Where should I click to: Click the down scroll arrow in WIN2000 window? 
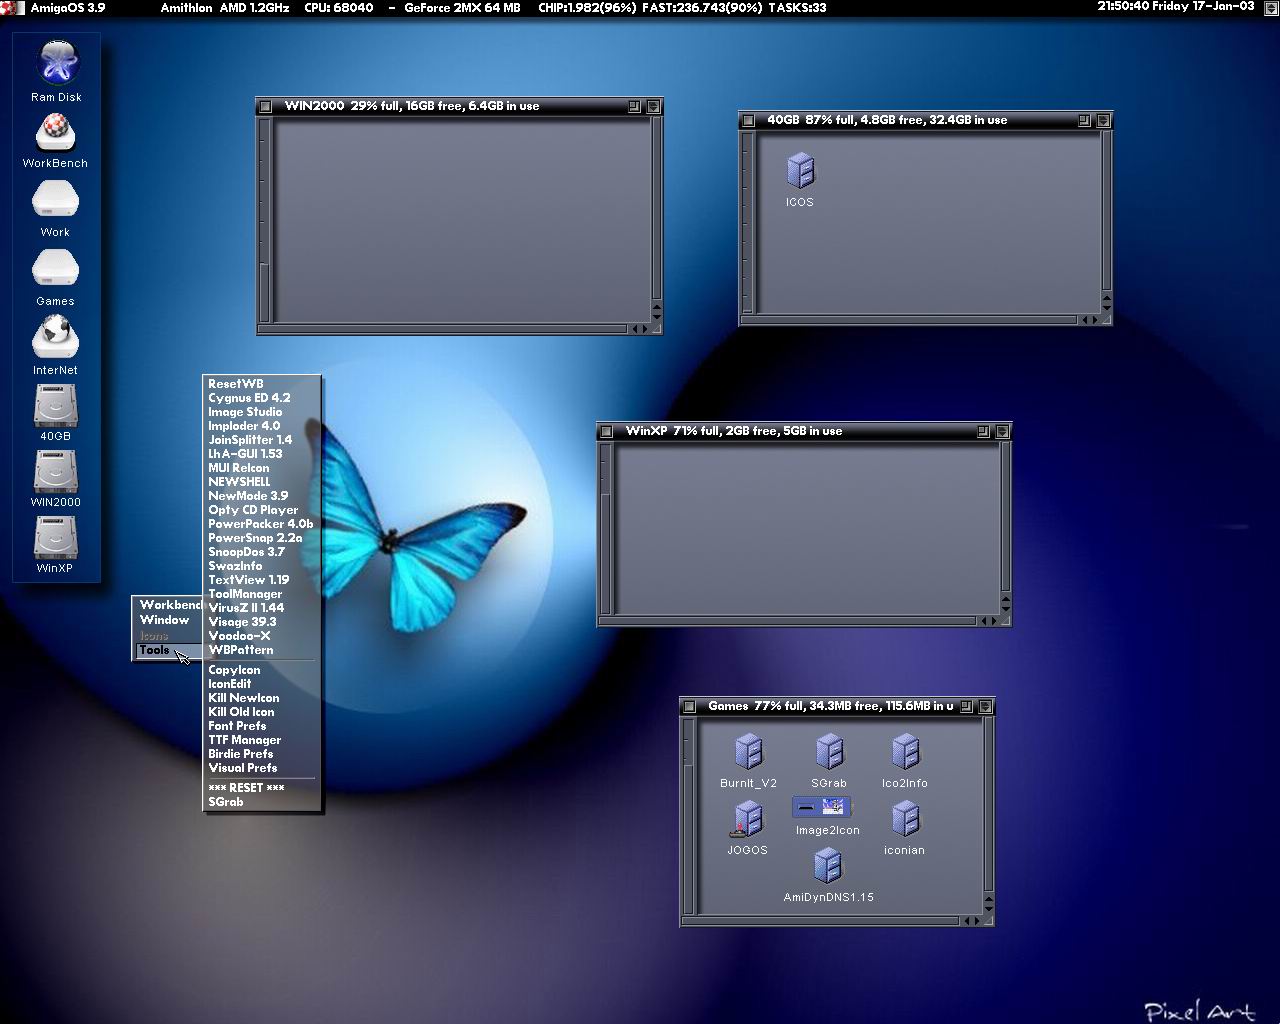[656, 316]
